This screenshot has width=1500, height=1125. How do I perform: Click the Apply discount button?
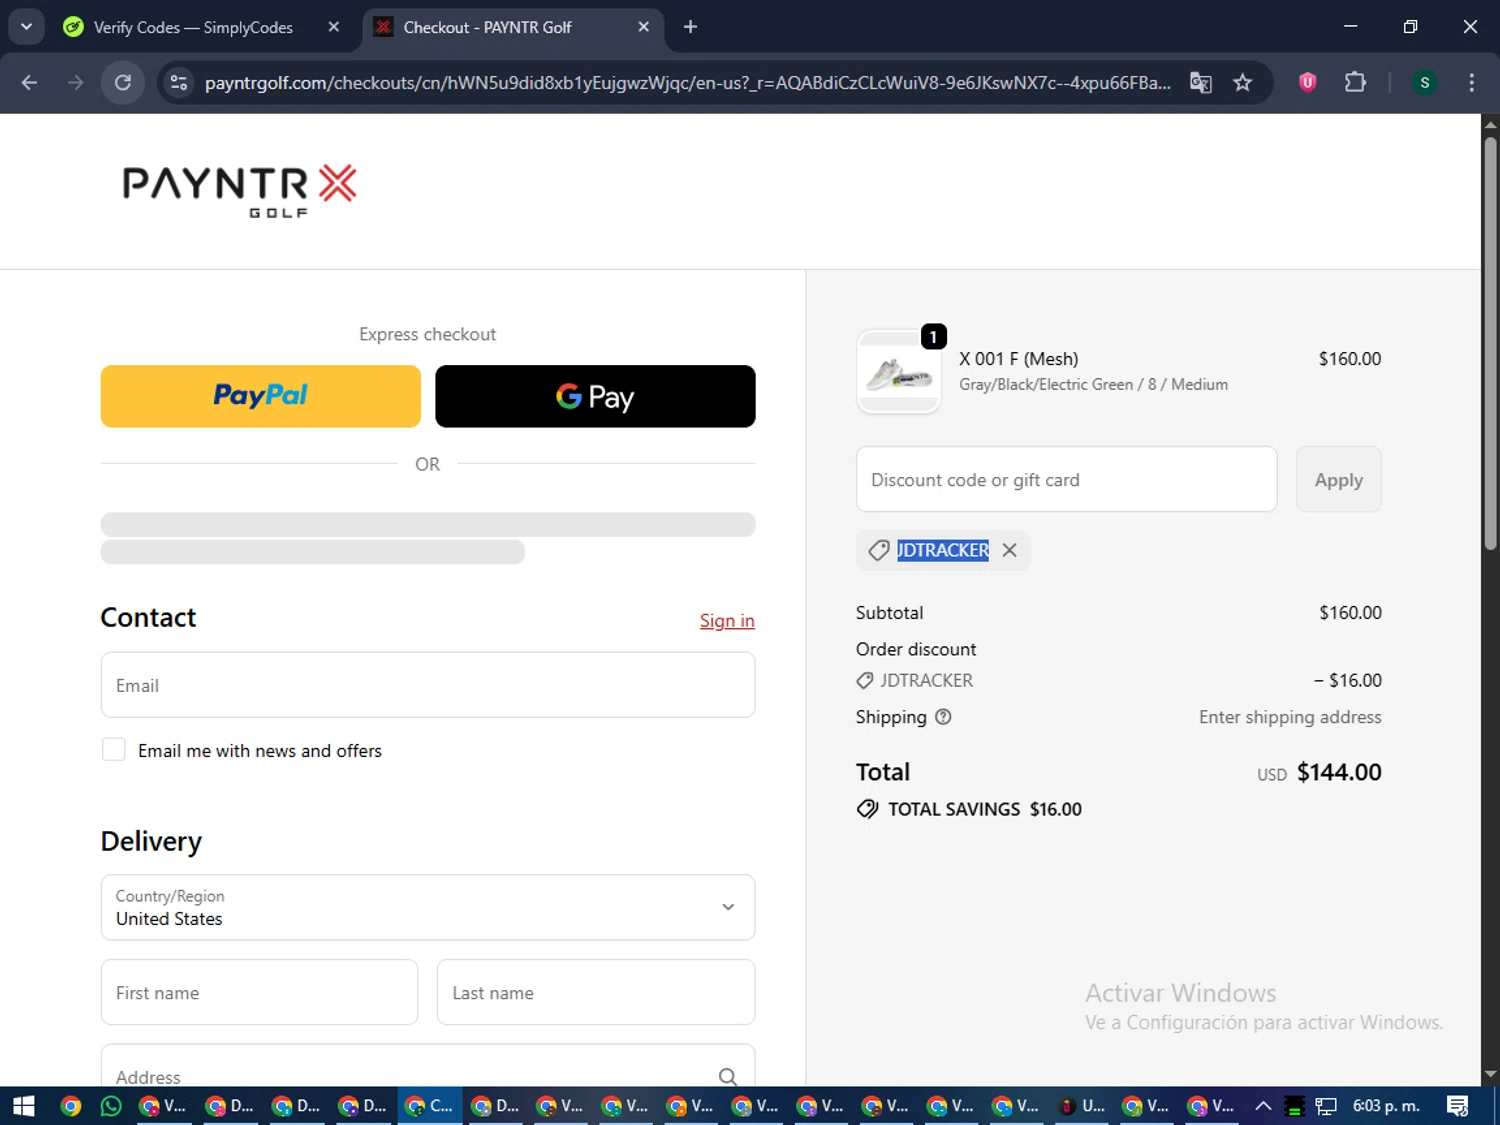(1338, 480)
